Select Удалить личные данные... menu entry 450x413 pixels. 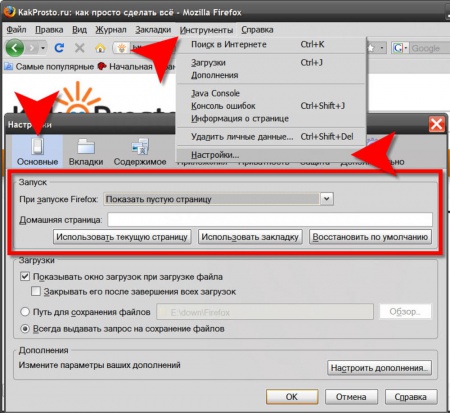(242, 137)
